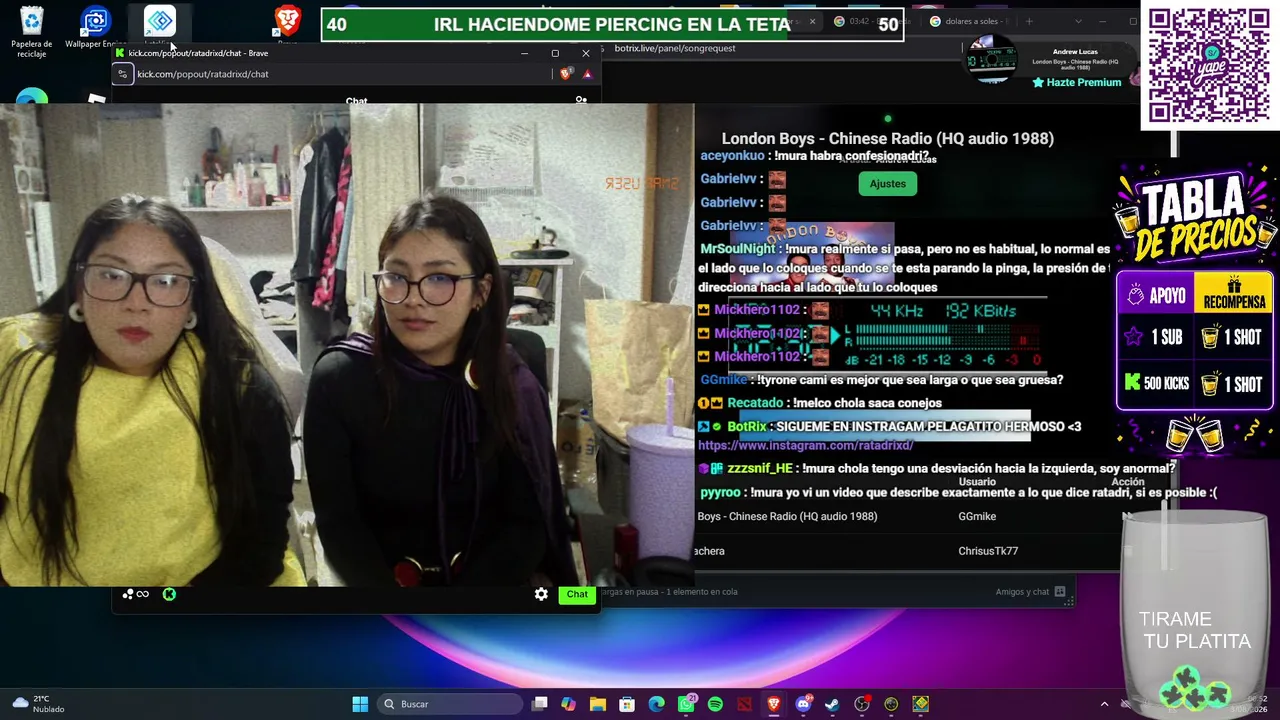Click the Brave Rewards triangle icon
Screen dimensions: 1280x720
587,74
